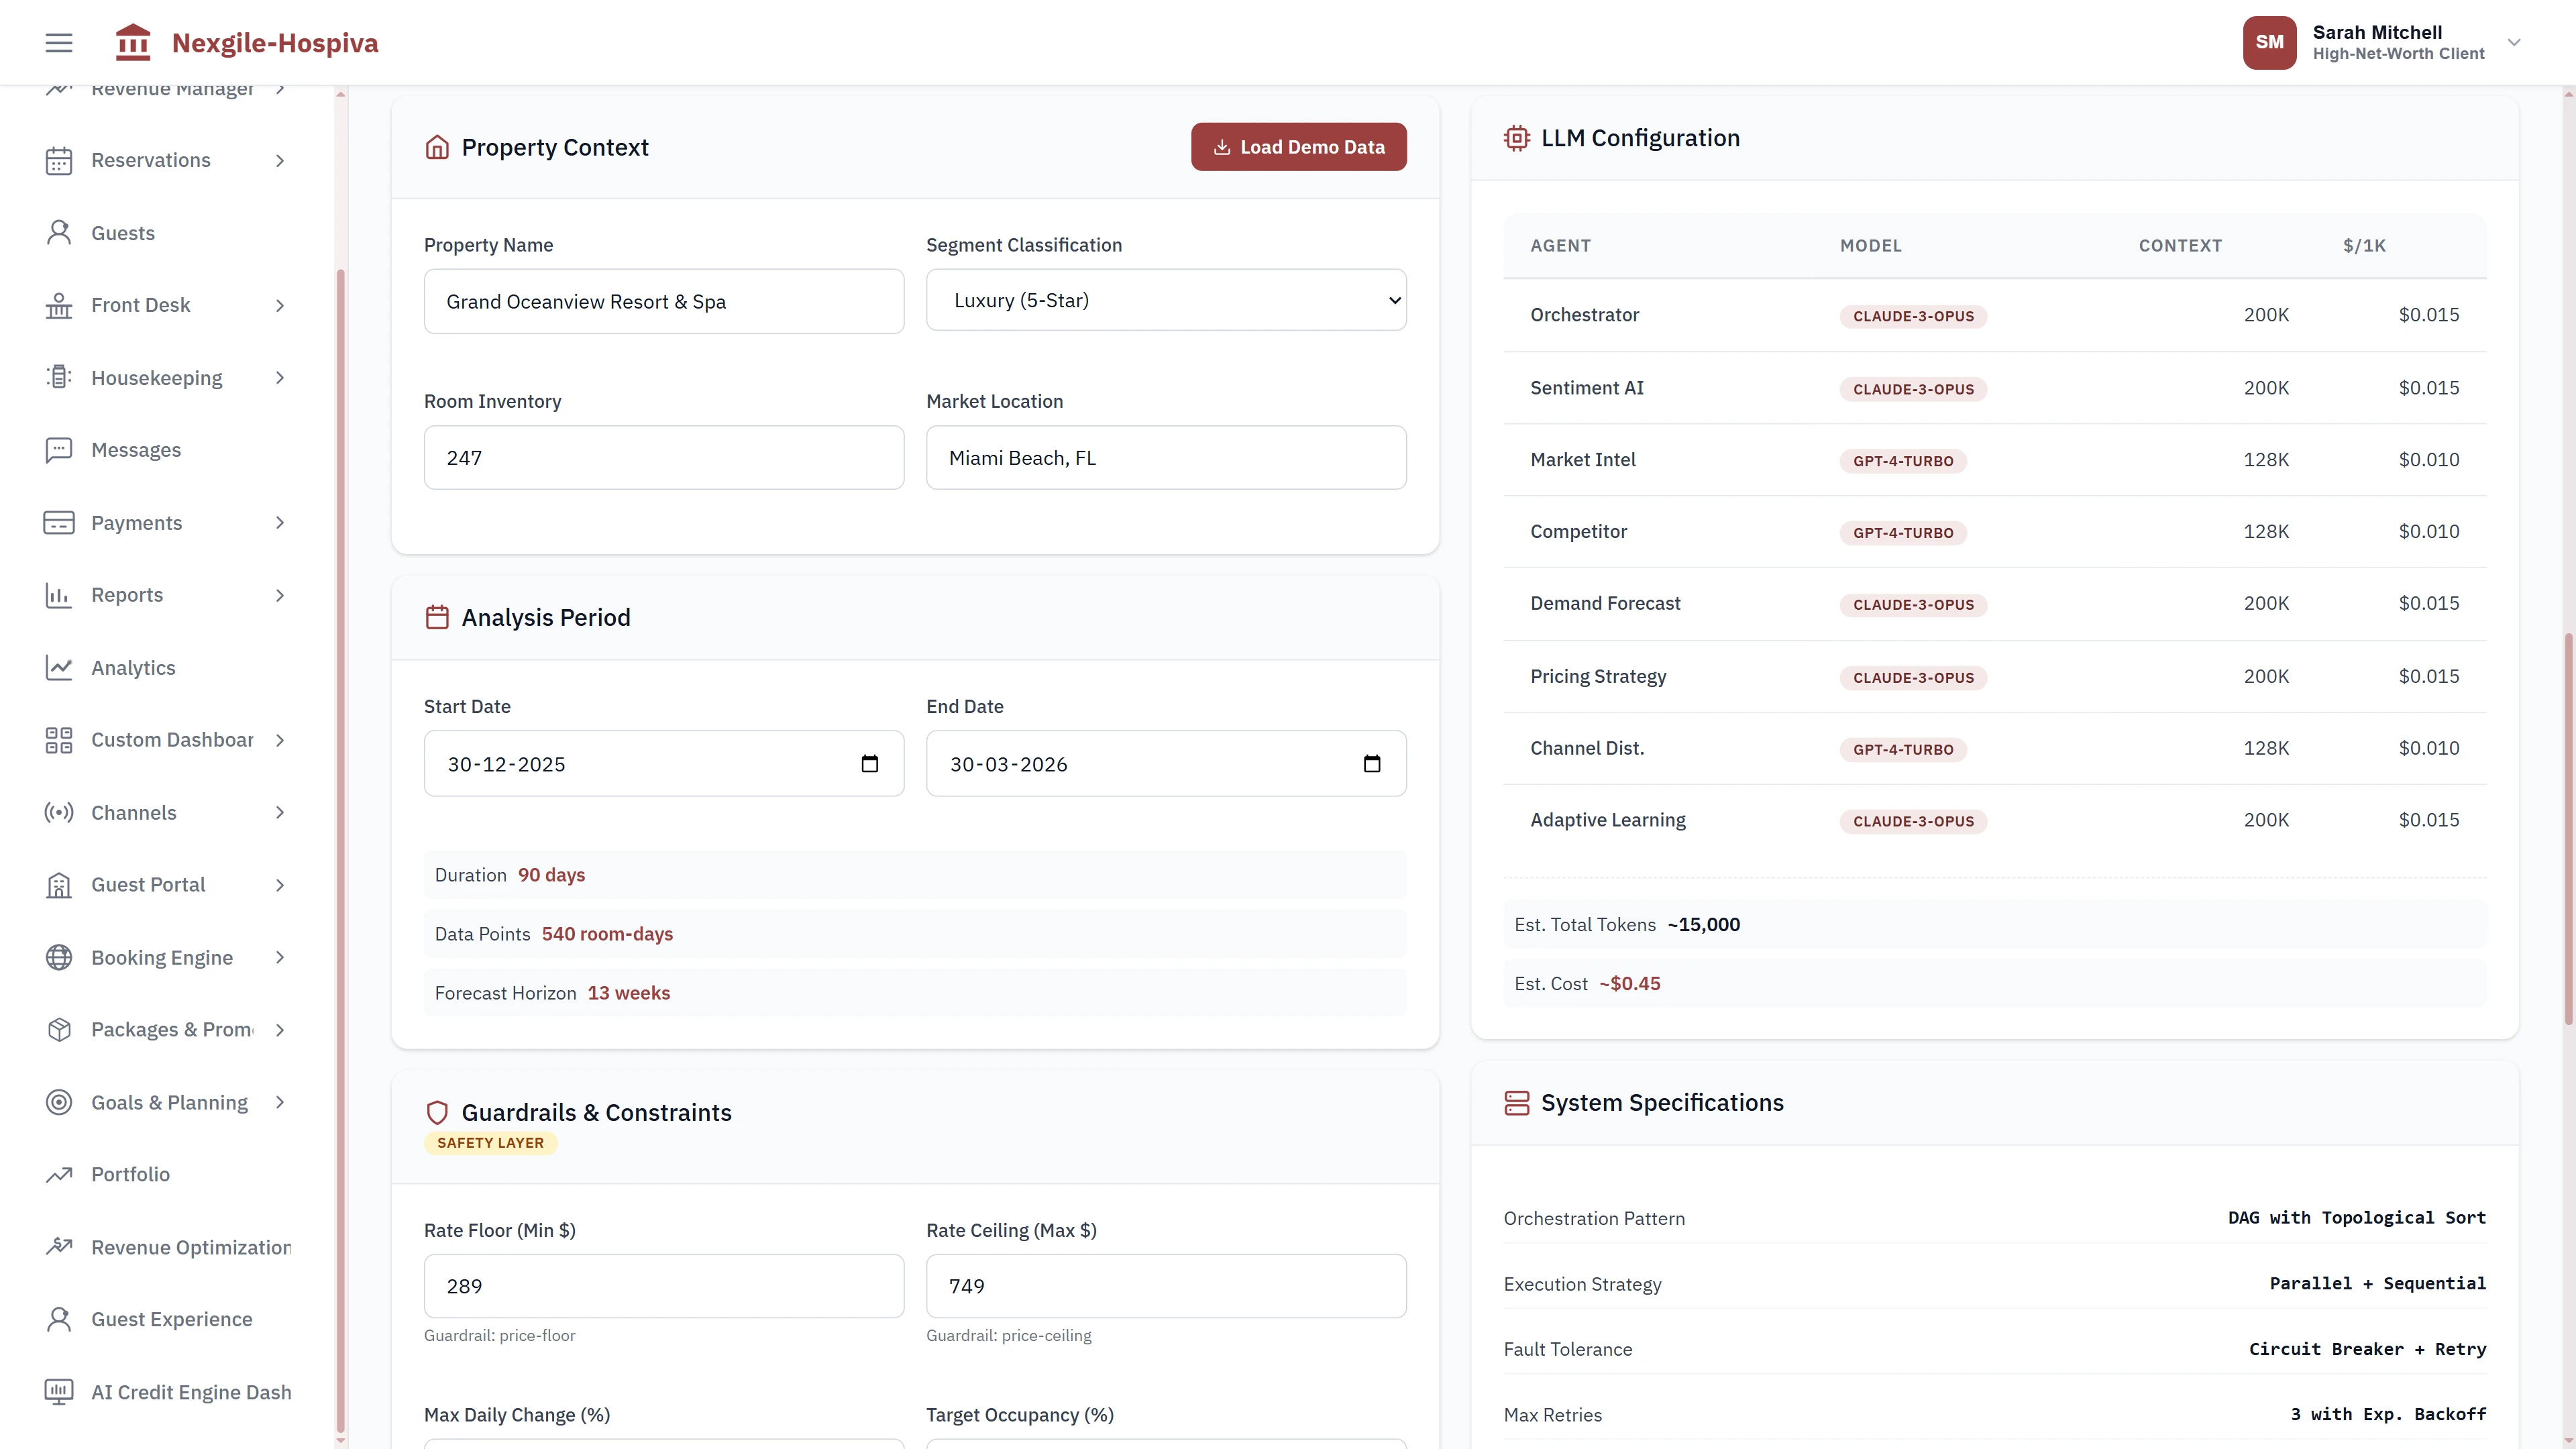The width and height of the screenshot is (2576, 1449).
Task: Click the Property Name input field
Action: (663, 301)
